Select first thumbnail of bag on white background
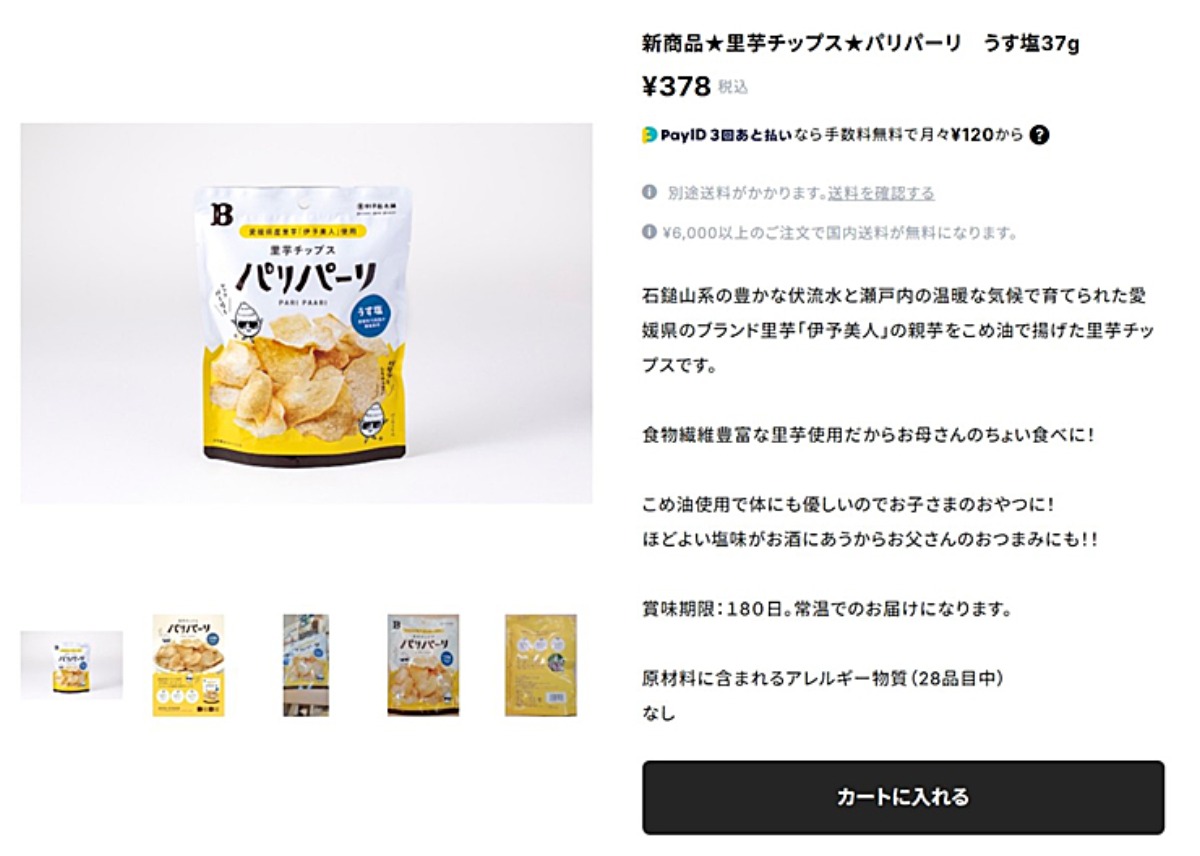 71,665
